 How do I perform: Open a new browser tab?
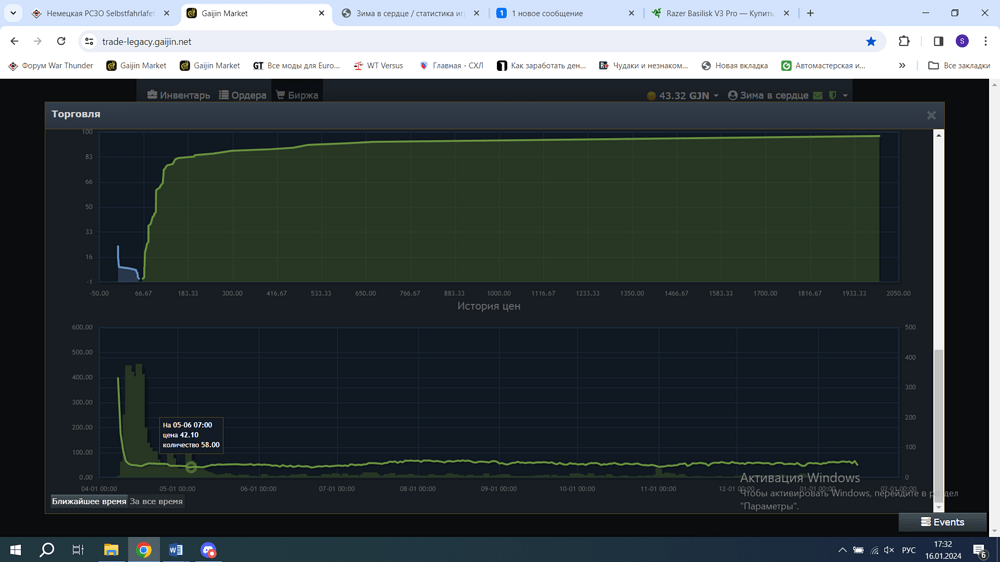pyautogui.click(x=810, y=13)
